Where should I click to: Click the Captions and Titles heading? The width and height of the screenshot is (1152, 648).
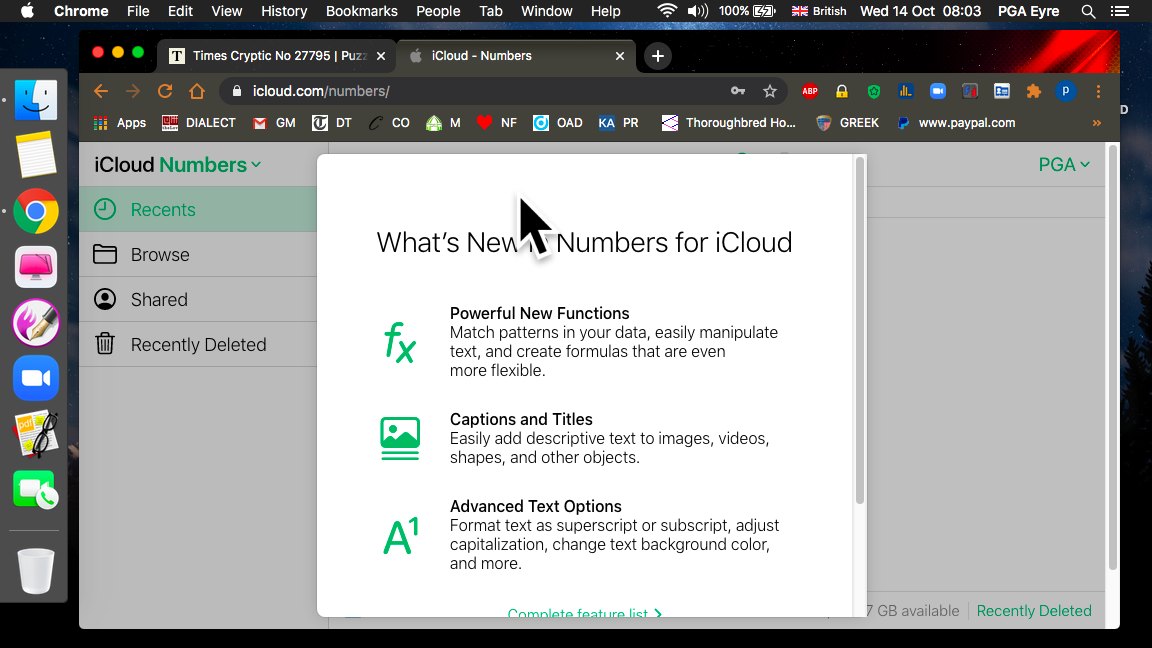coord(521,419)
